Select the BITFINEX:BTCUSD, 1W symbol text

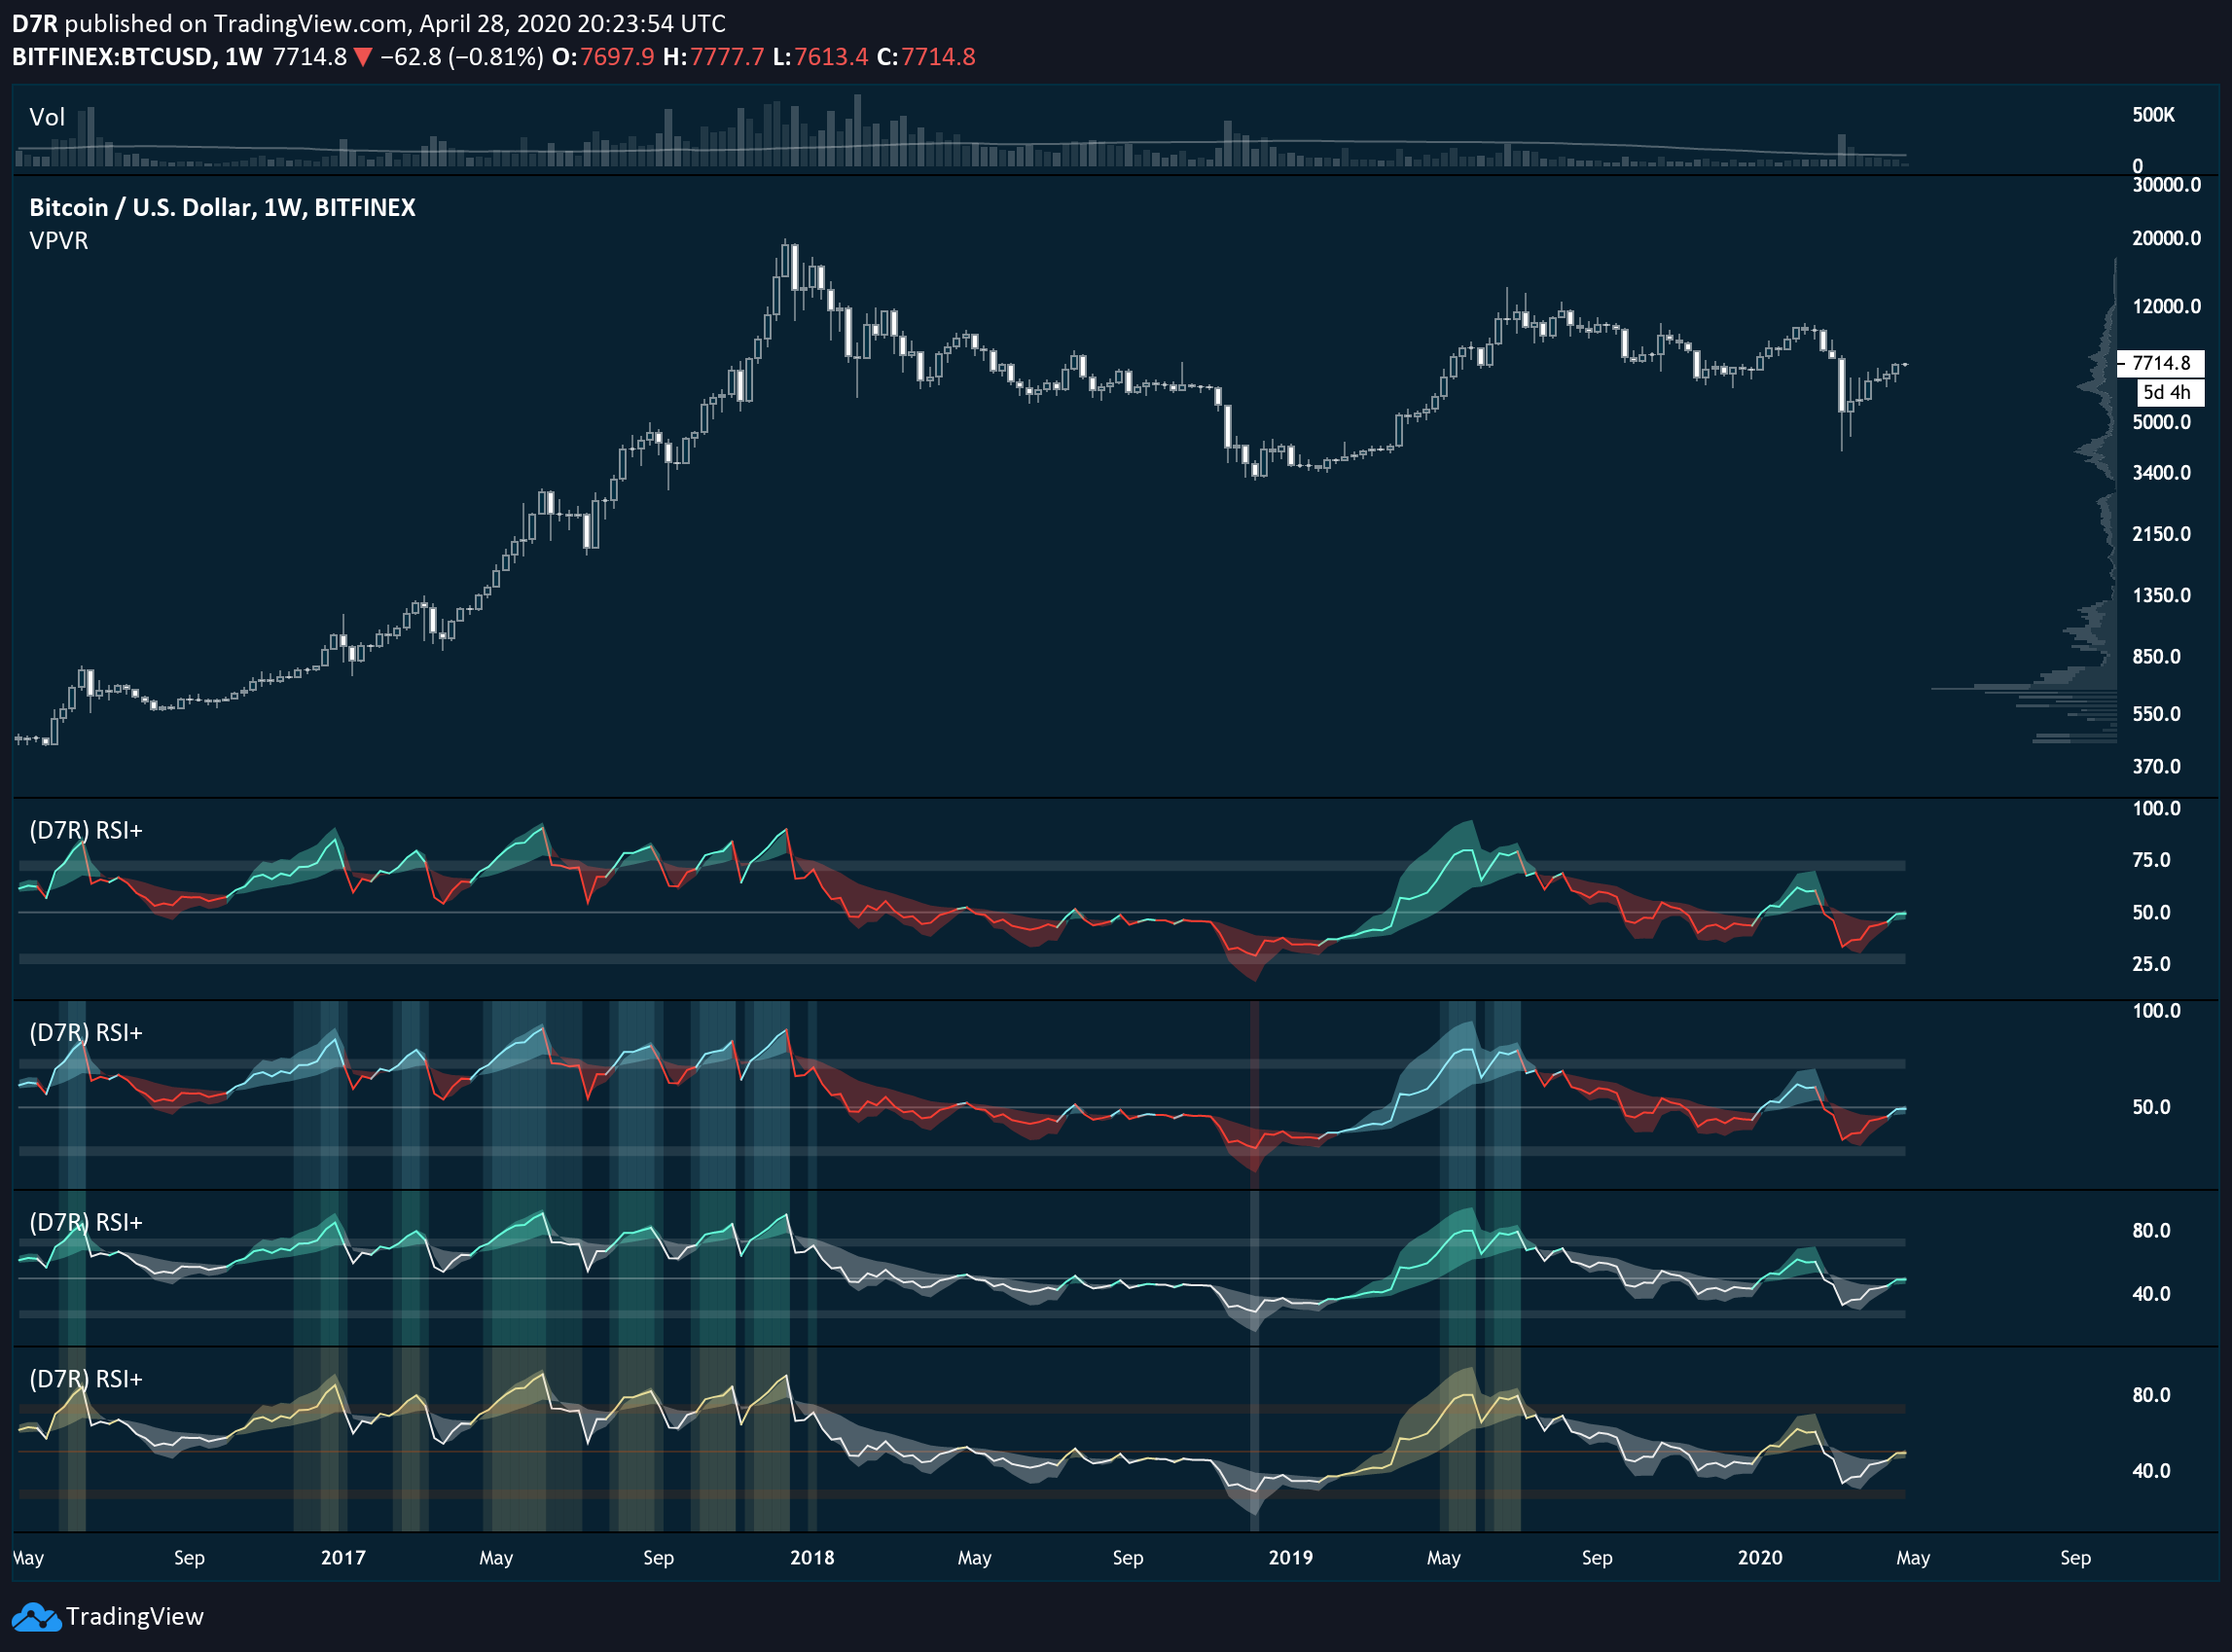pos(137,57)
